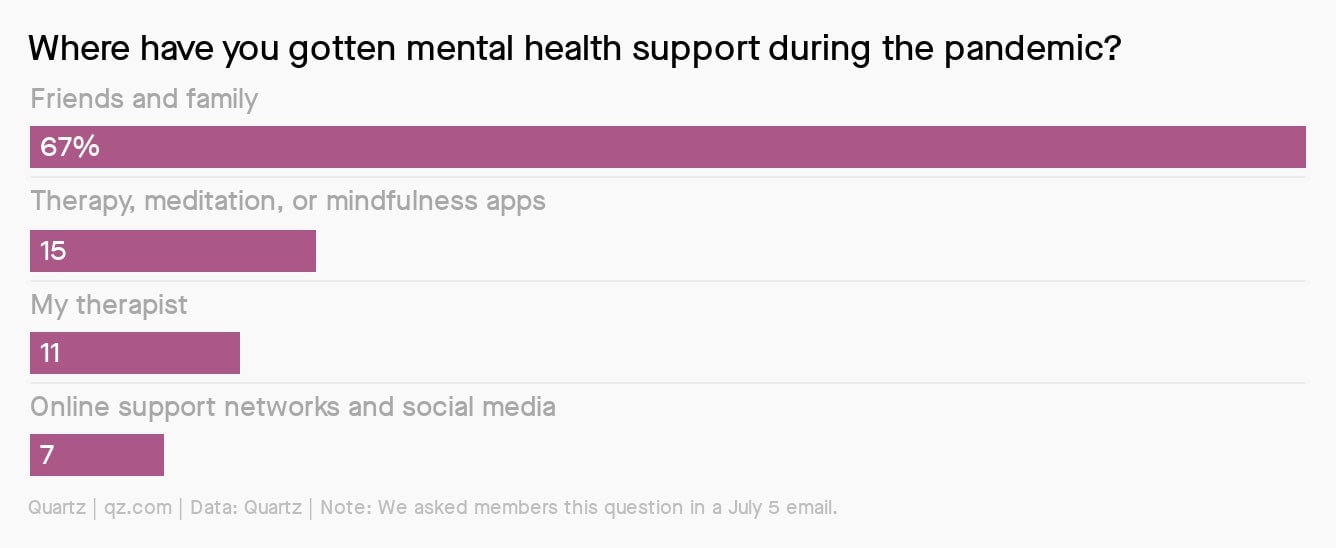
Task: Click the 15 value inside the bar
Action: 53,251
